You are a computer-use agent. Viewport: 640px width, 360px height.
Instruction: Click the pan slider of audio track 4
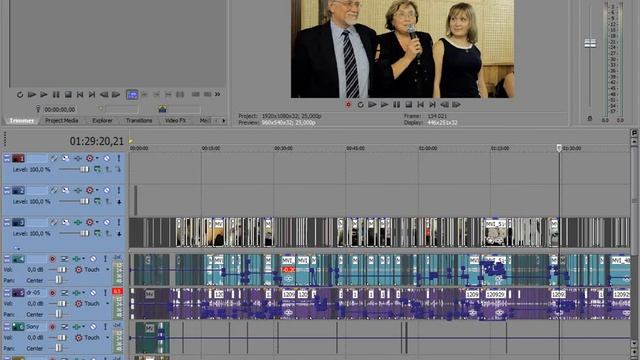coord(58,280)
